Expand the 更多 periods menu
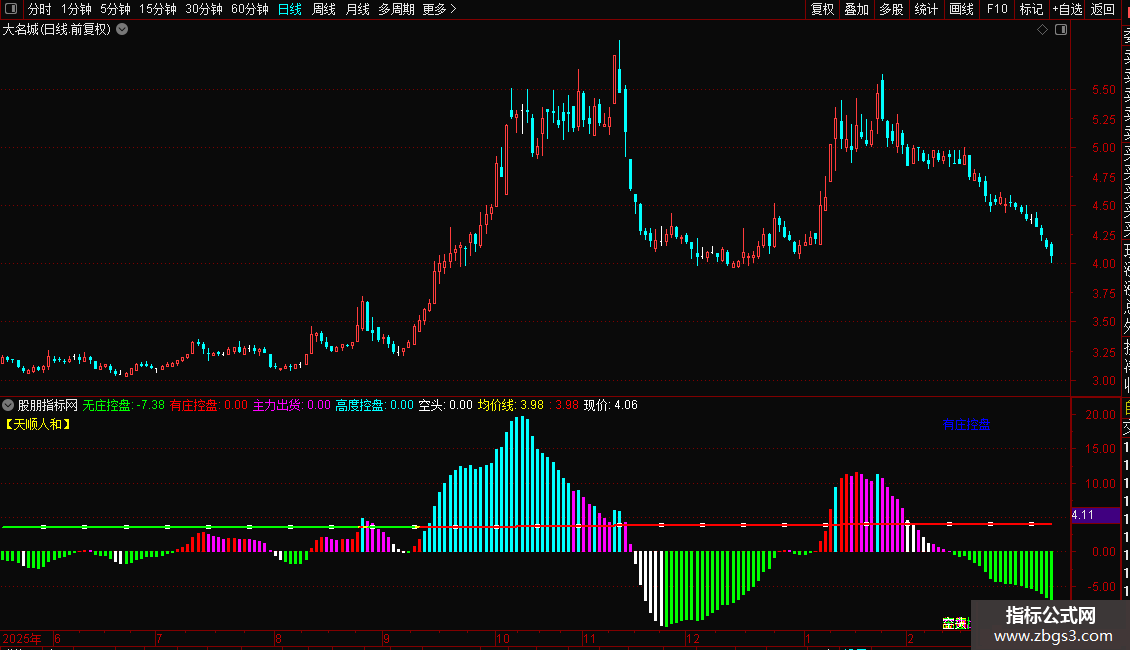This screenshot has width=1130, height=650. click(439, 9)
